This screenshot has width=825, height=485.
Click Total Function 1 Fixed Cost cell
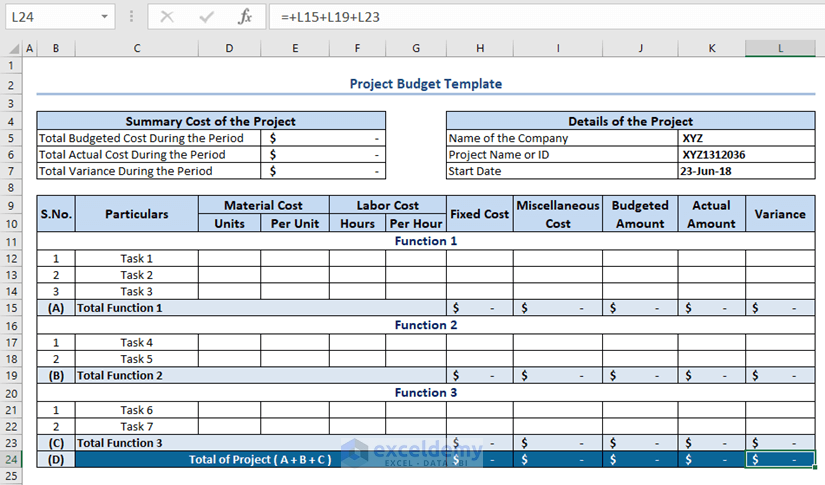pos(480,308)
